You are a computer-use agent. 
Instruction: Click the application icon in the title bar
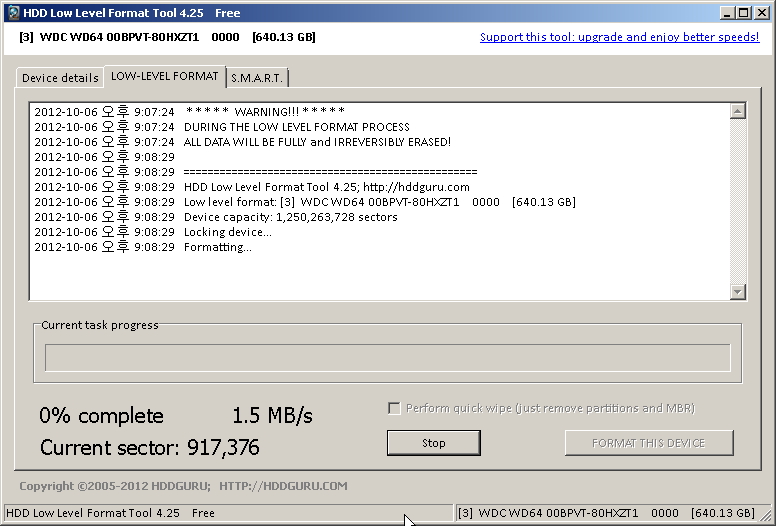[13, 13]
